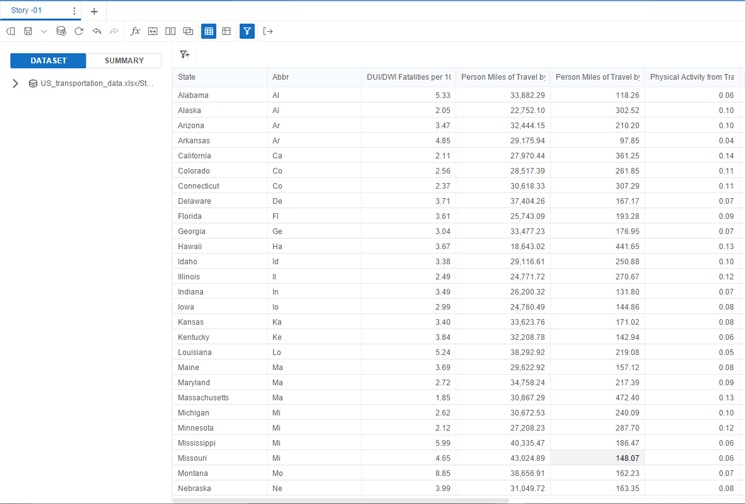Click the Physical Activity column header
This screenshot has height=504, width=745.
(x=692, y=77)
